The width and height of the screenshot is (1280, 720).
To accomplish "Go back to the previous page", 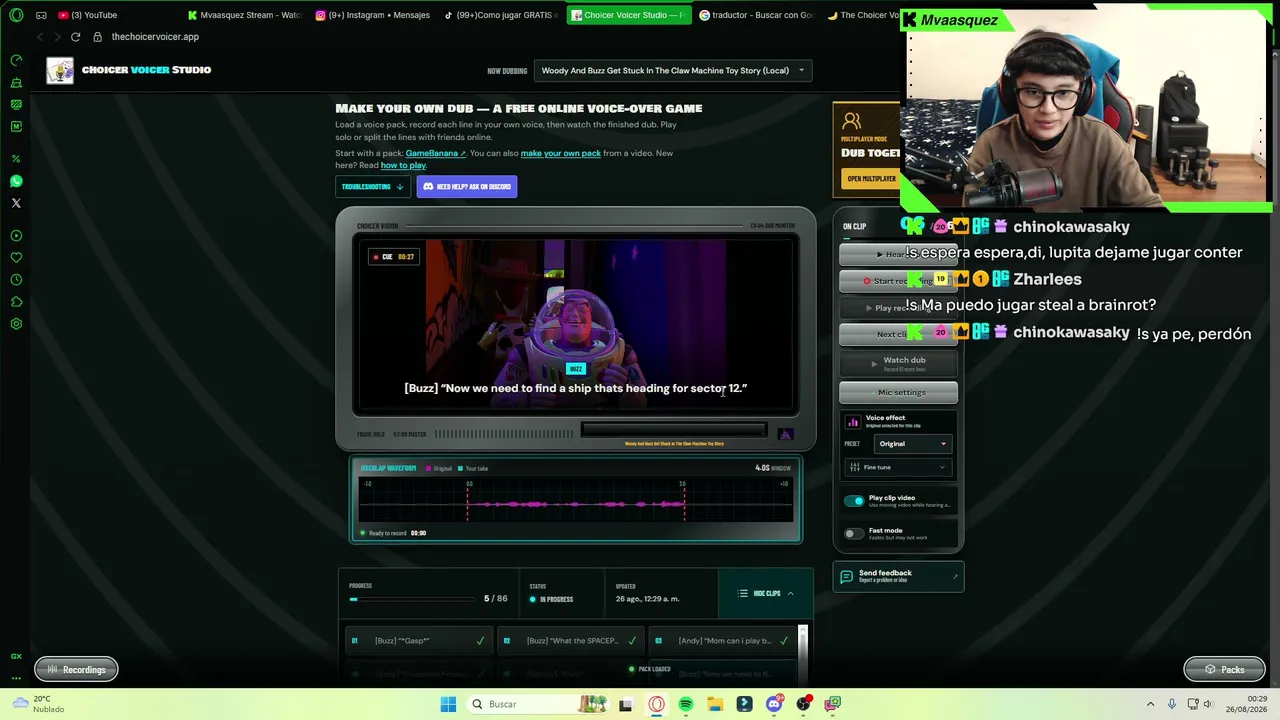I will pyautogui.click(x=40, y=37).
